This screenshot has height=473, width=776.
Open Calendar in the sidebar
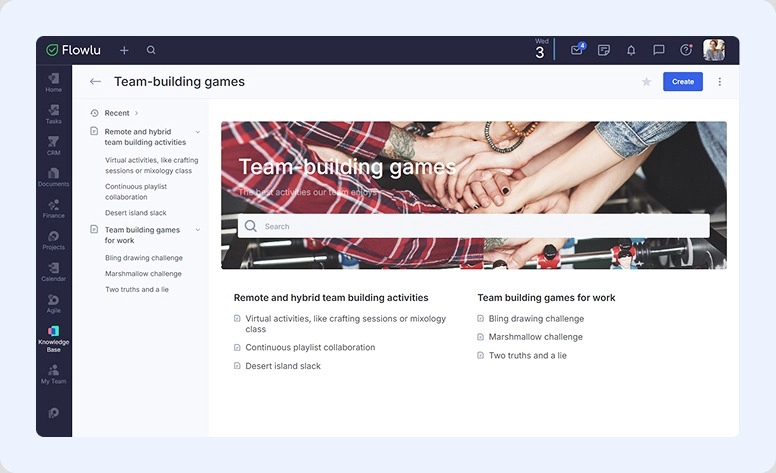(53, 272)
